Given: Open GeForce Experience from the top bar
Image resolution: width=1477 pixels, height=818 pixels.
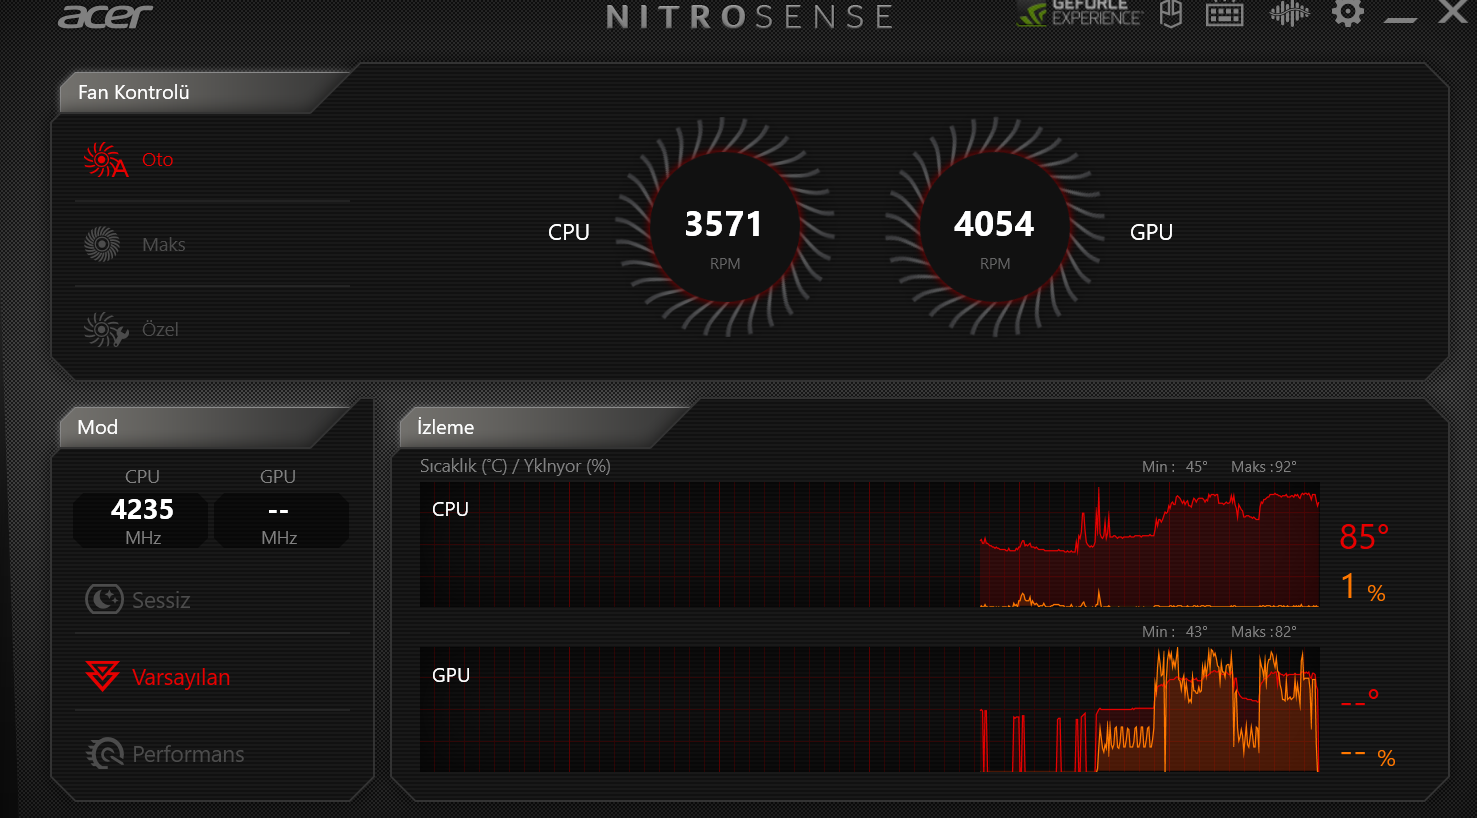Looking at the screenshot, I should 1079,13.
